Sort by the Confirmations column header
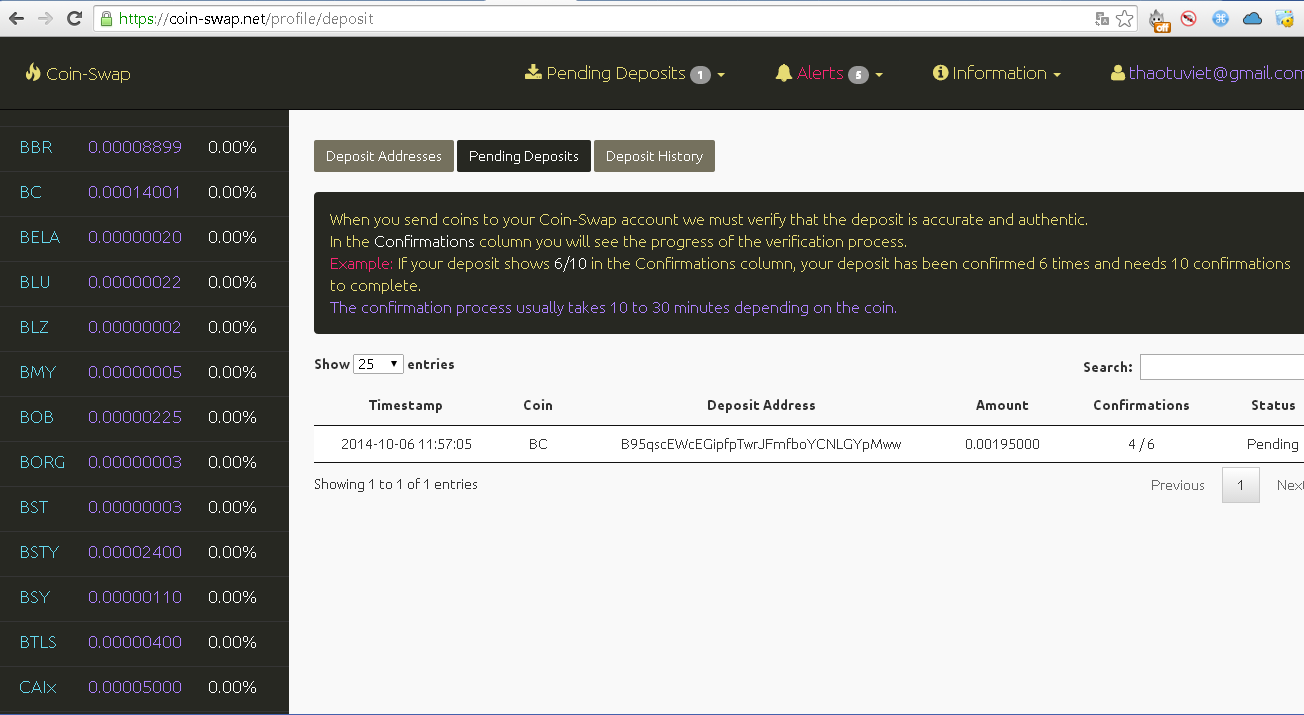 click(1141, 405)
